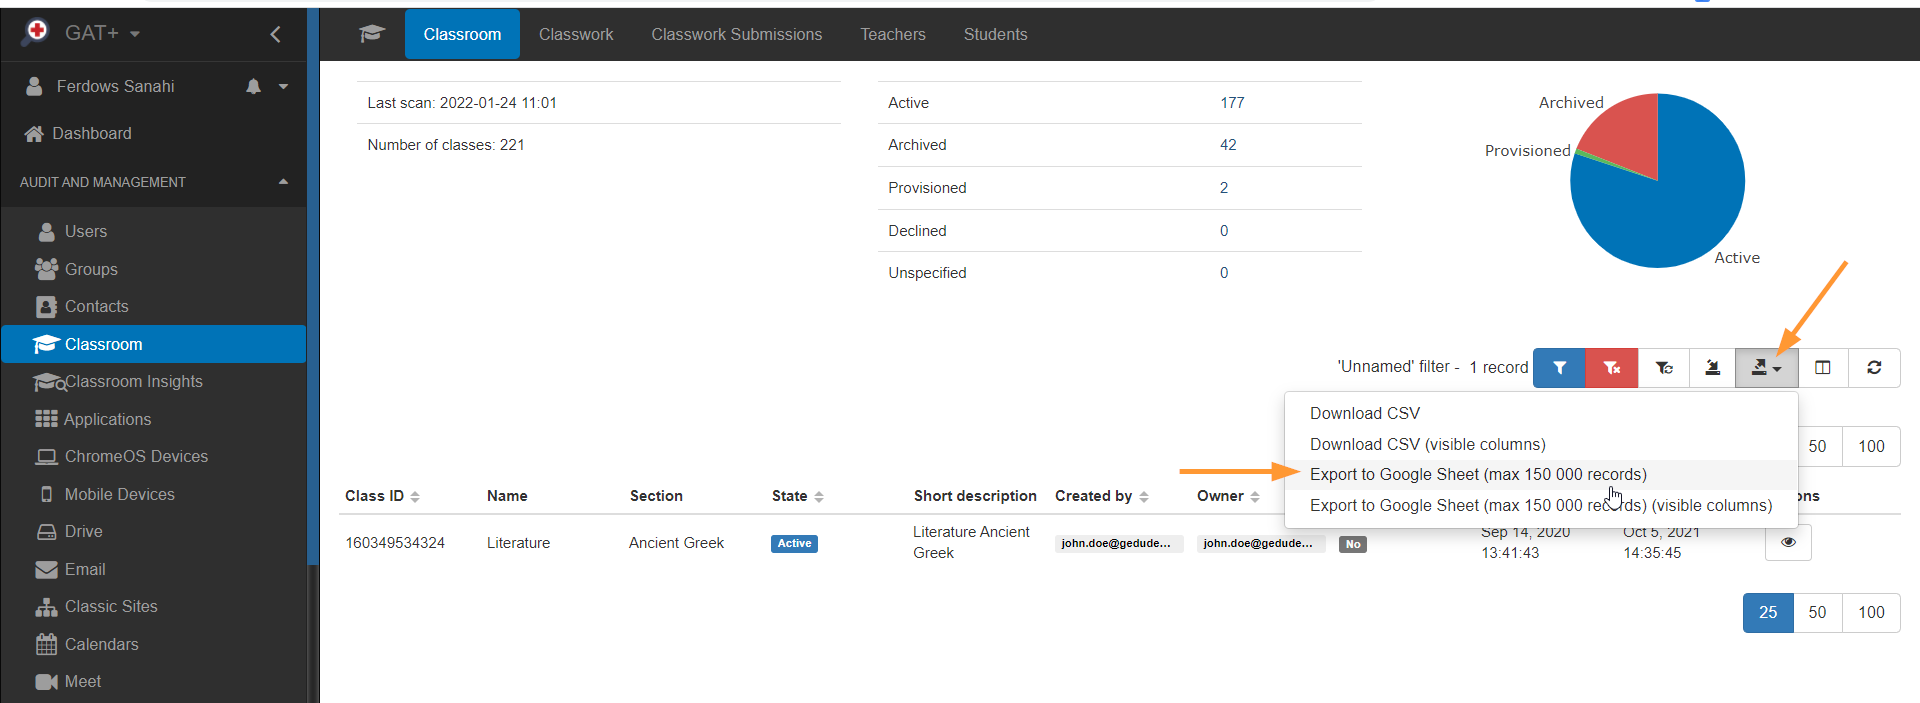
Task: Click graduation cap icon in top bar
Action: (x=372, y=34)
